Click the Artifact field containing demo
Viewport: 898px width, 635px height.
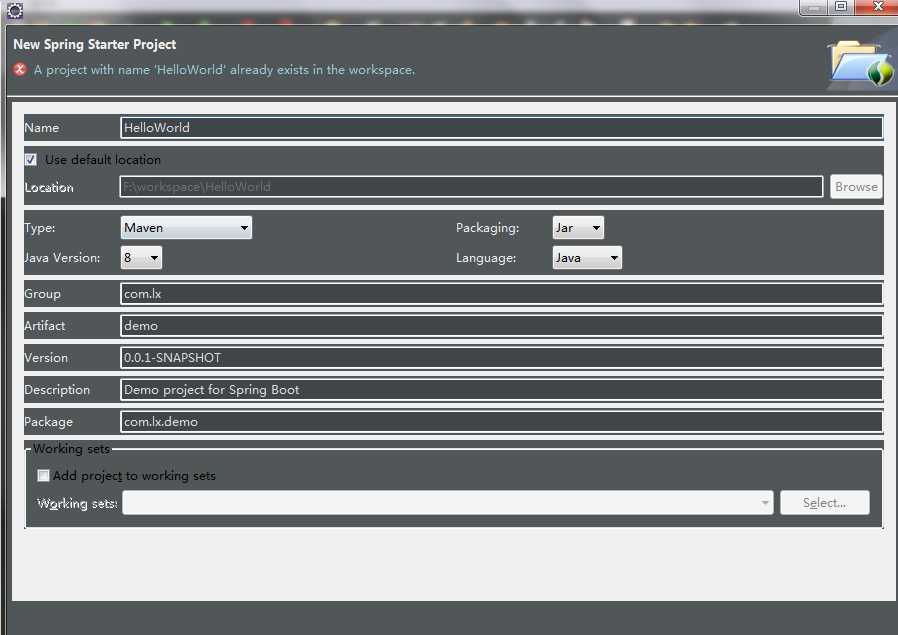(x=501, y=326)
